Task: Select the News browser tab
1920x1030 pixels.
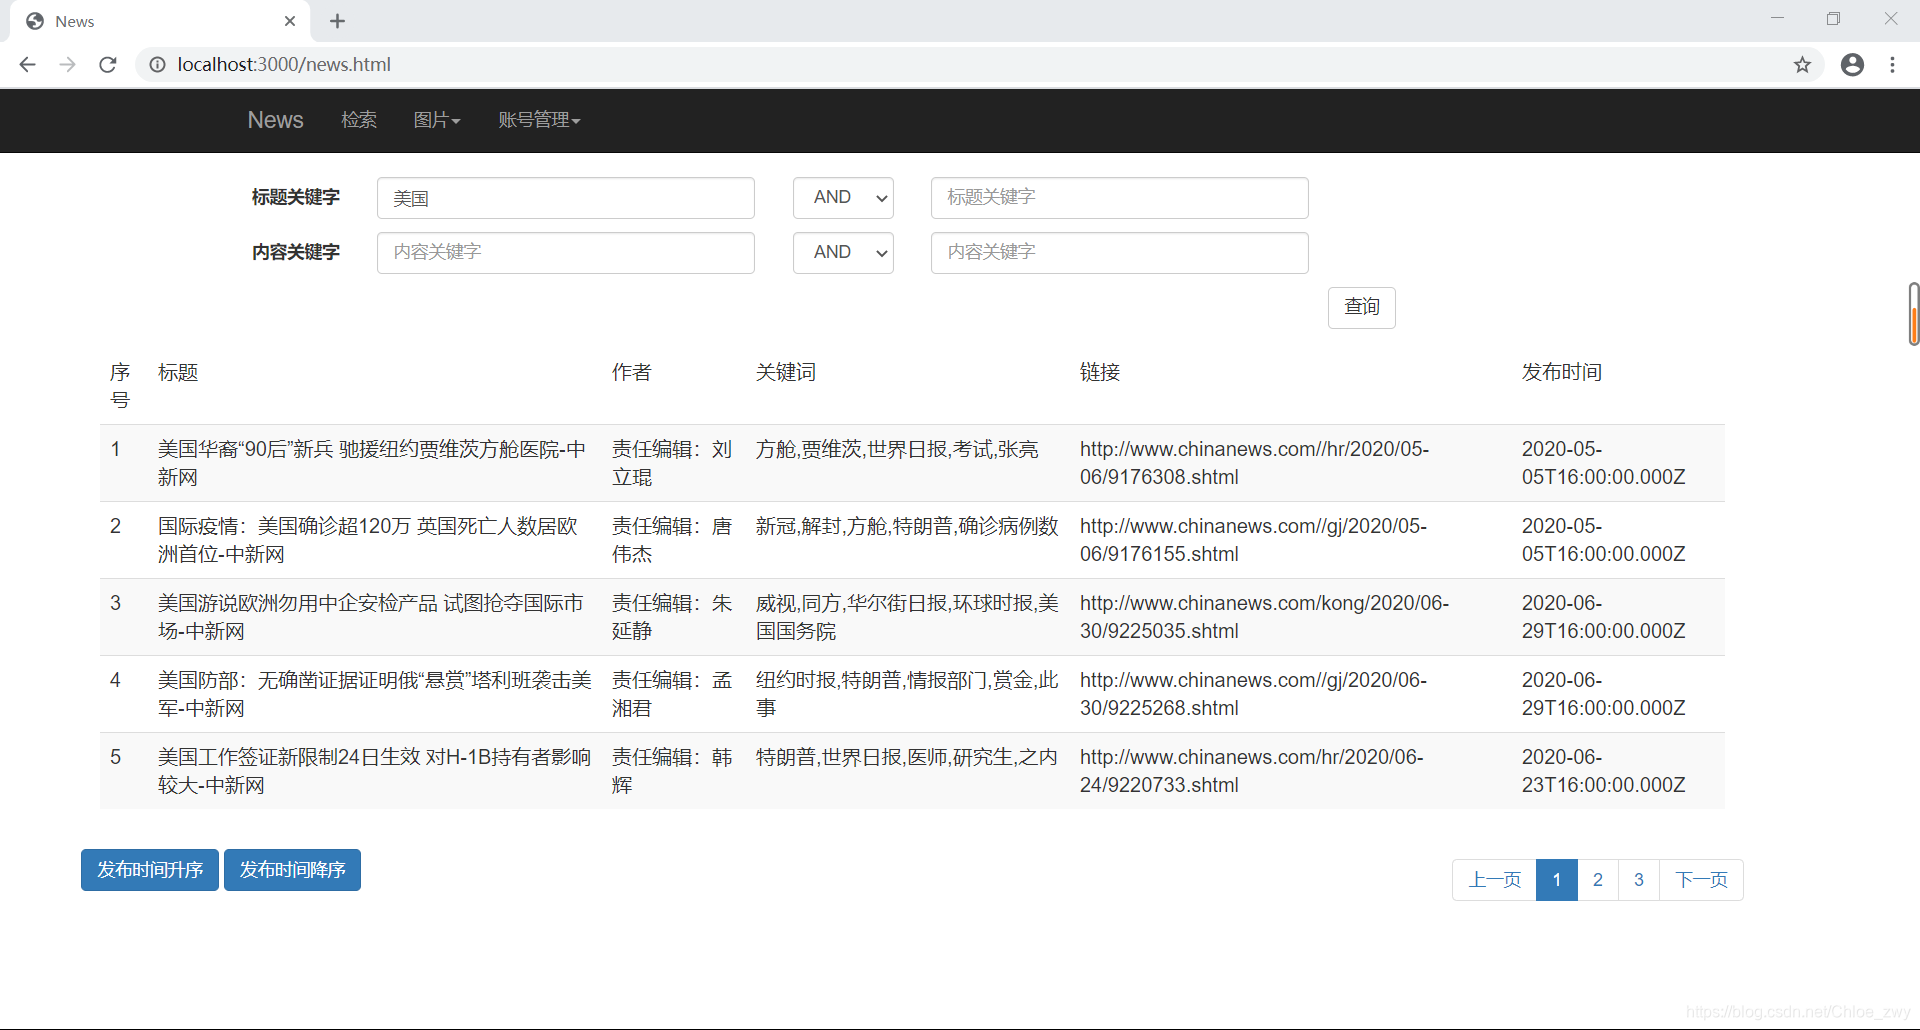Action: 160,21
